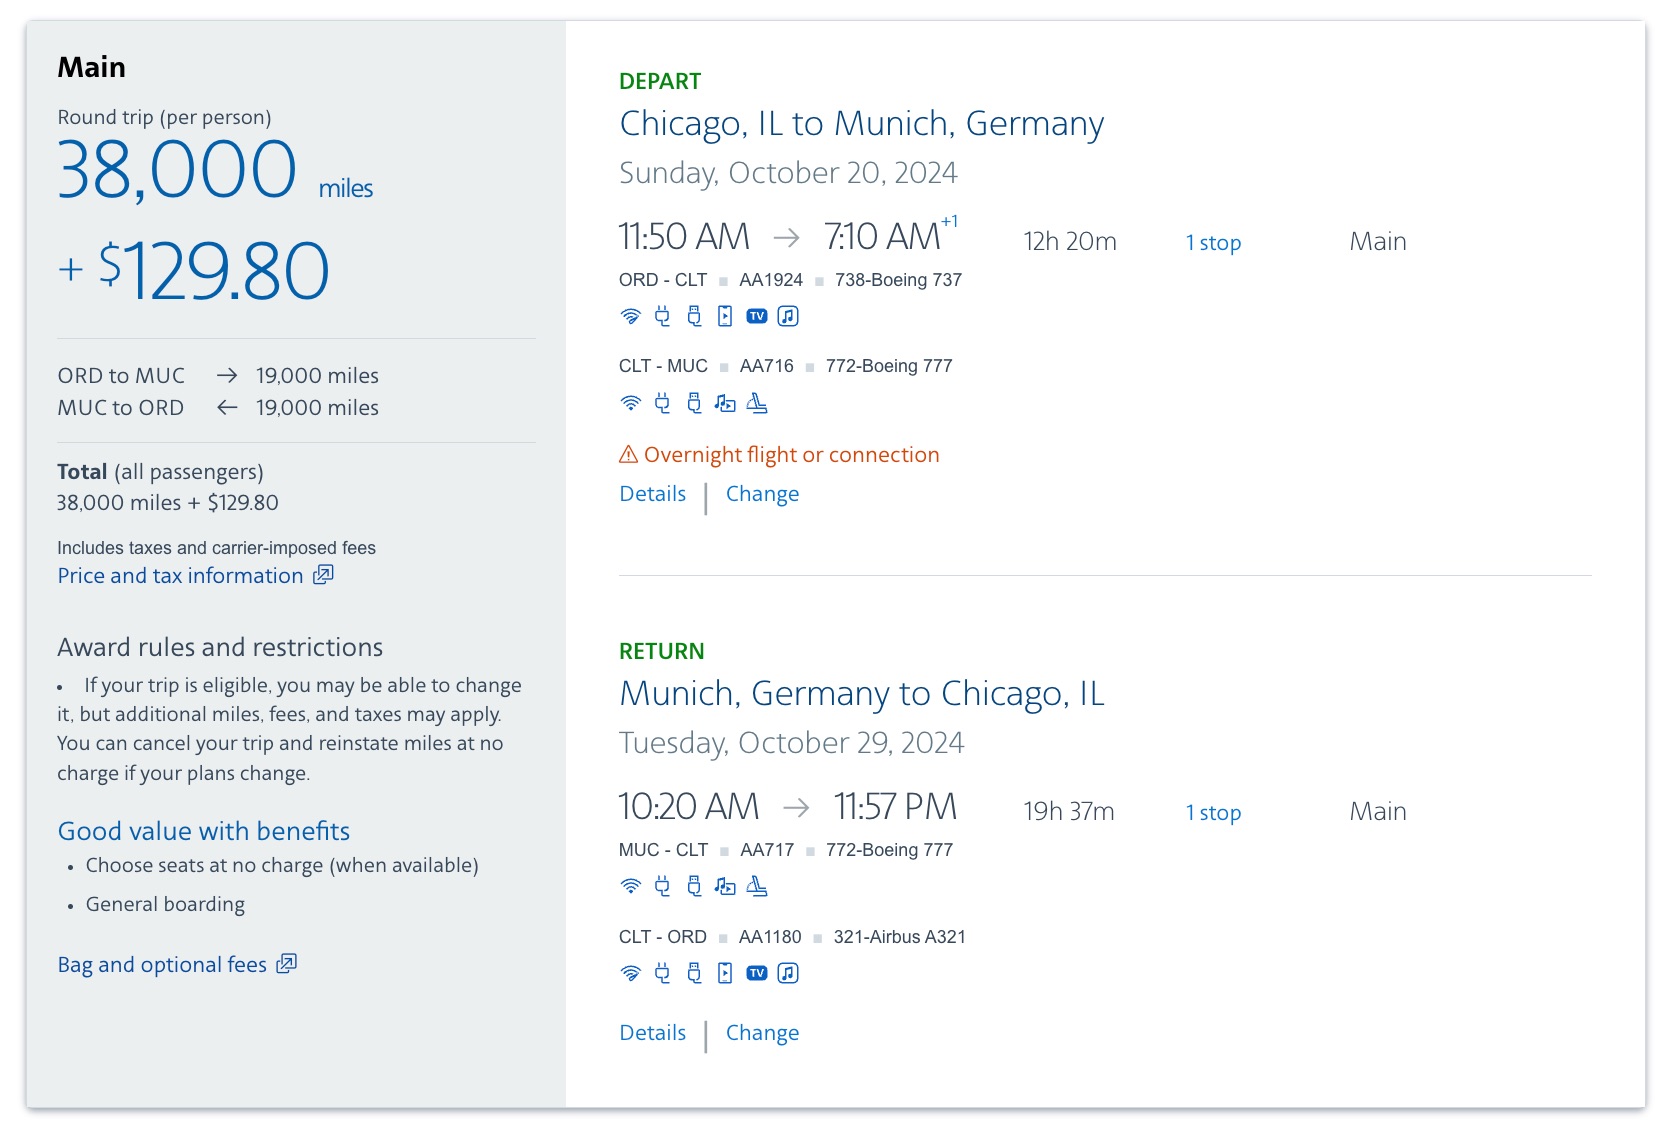Open 1 stop details on the Chicago to Munich flight
1672x1128 pixels.
pos(1213,241)
